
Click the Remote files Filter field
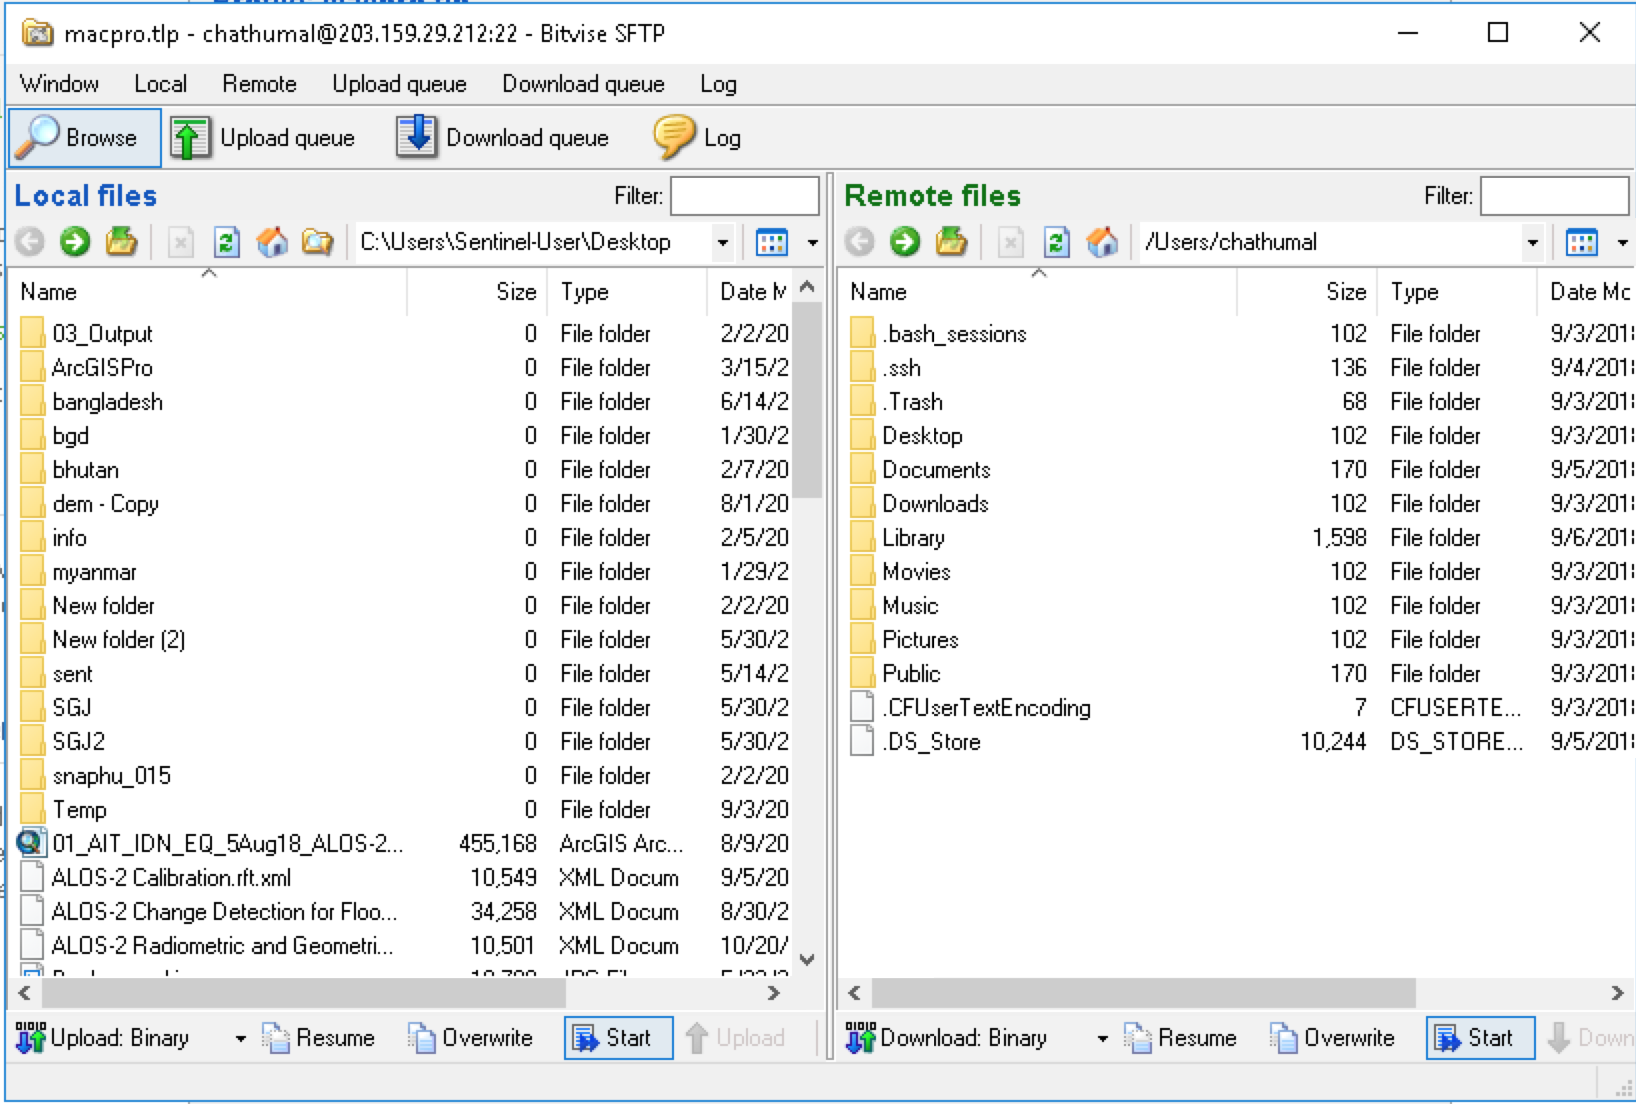[x=1555, y=196]
